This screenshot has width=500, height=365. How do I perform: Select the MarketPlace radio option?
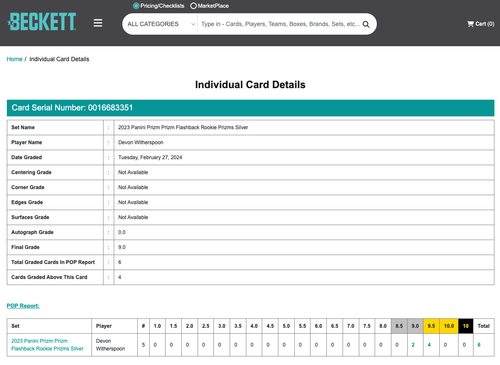tap(193, 6)
